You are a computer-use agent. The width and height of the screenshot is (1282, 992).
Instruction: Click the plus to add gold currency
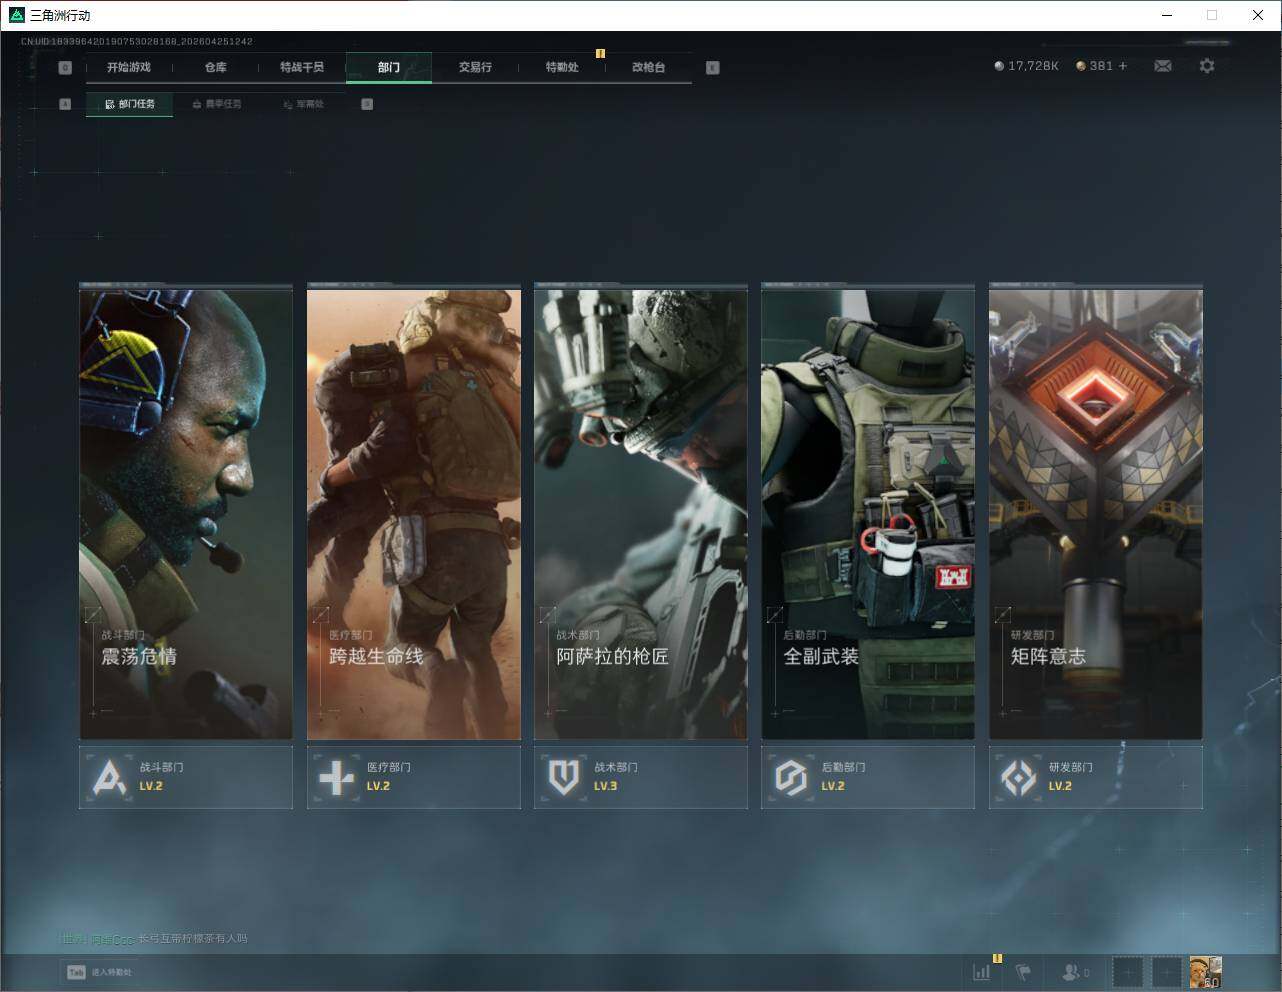point(1123,66)
